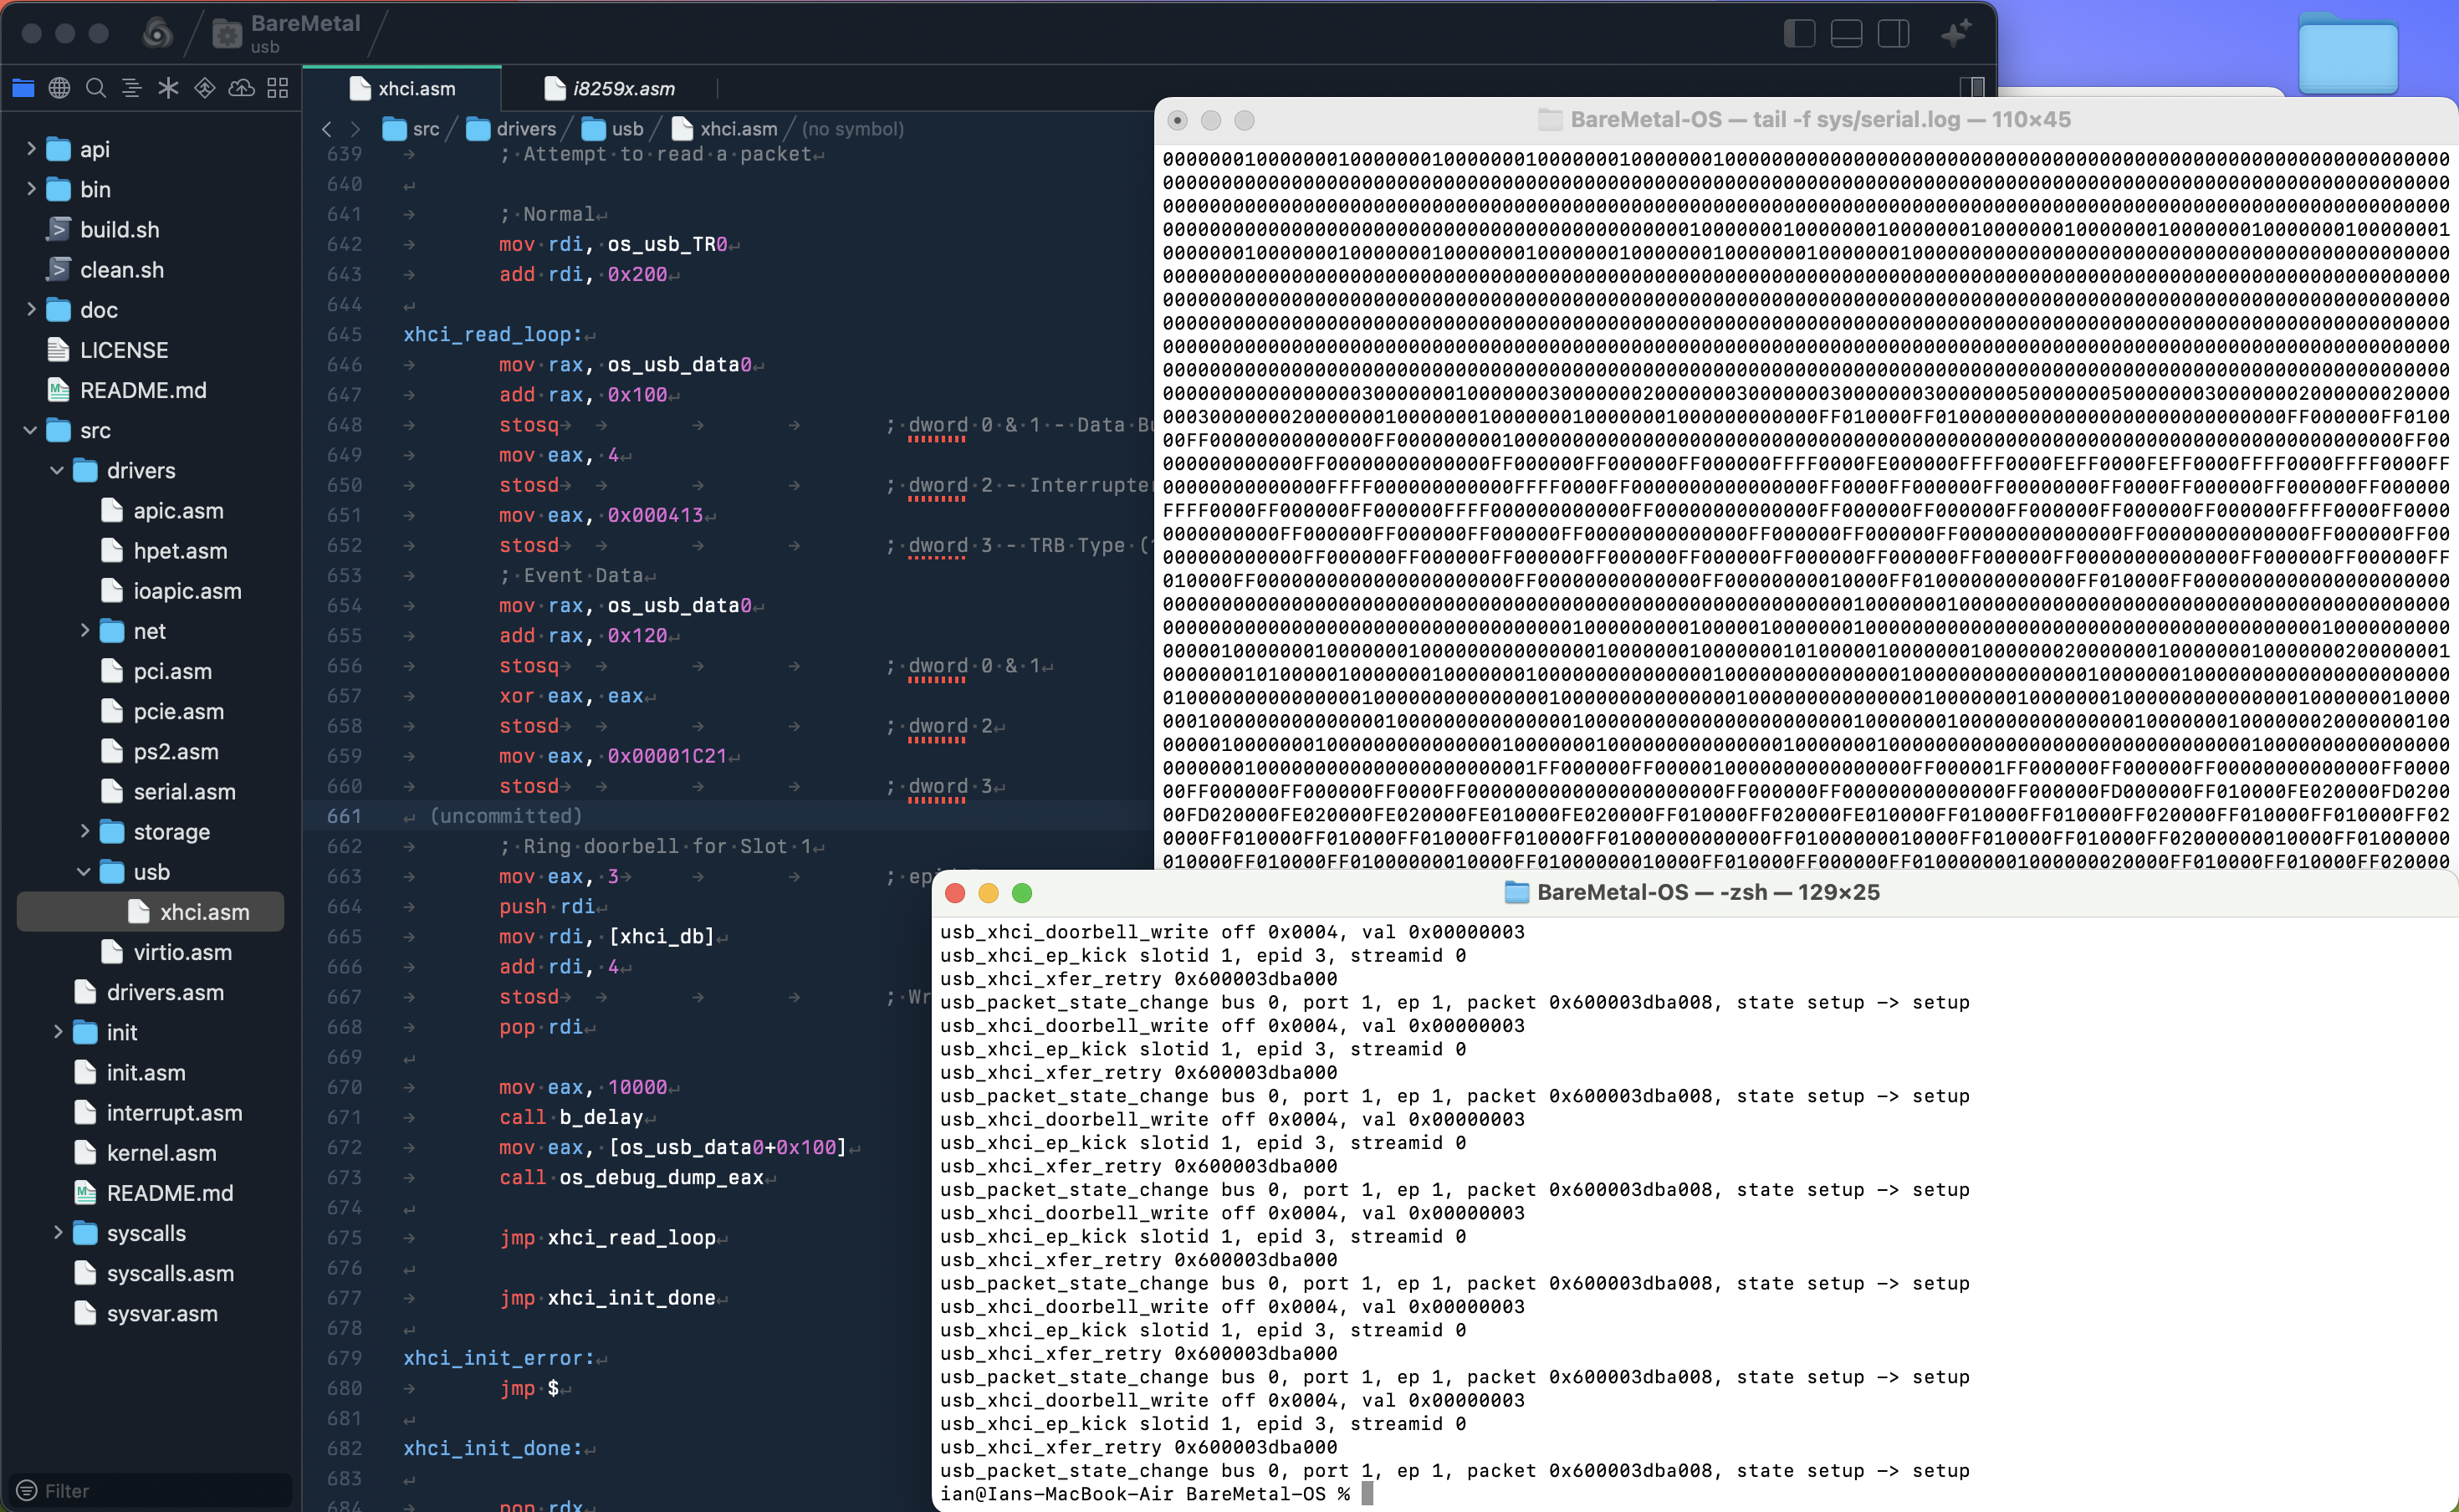Click xhci.asm in the breadcrumb path
The height and width of the screenshot is (1512, 2459).
click(724, 129)
